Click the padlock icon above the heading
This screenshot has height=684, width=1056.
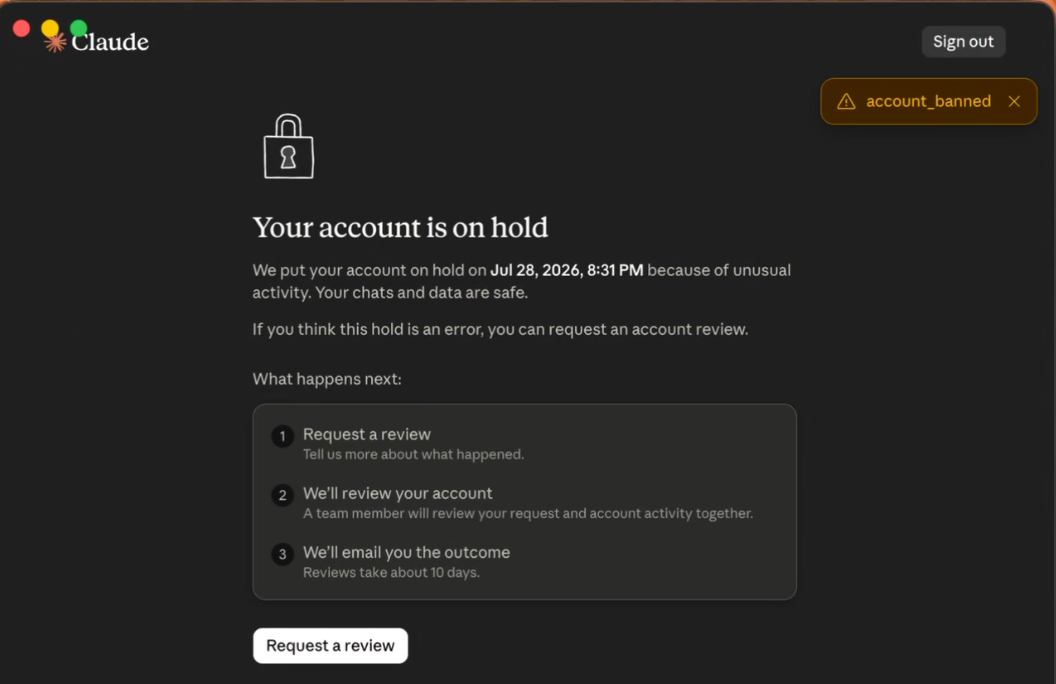coord(288,146)
